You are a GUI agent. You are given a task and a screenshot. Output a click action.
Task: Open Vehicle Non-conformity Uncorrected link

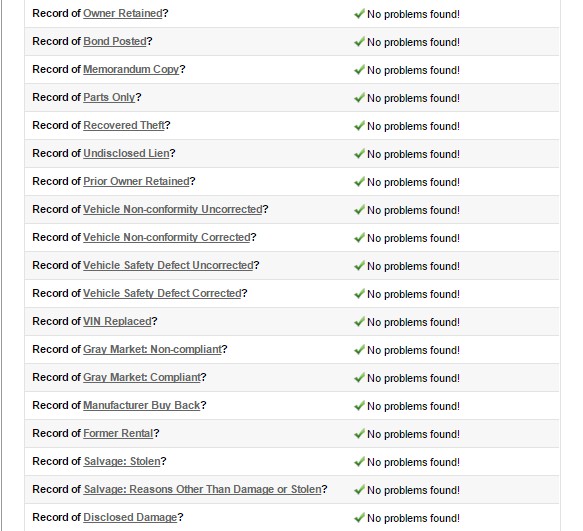[x=173, y=209]
